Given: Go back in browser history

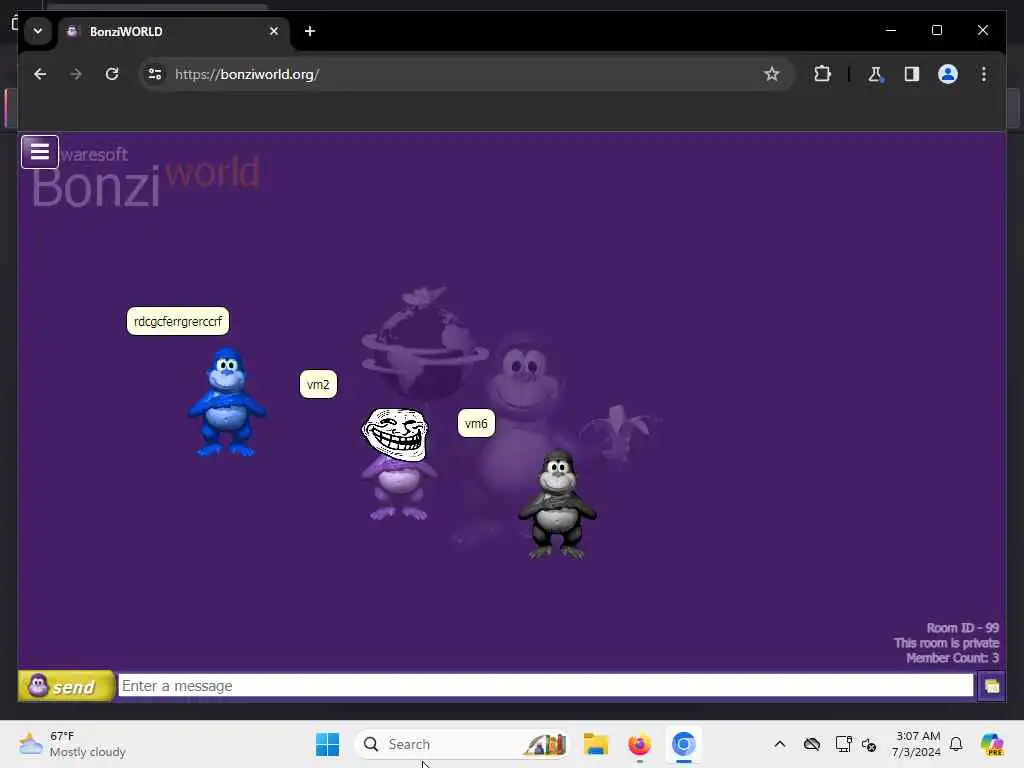Looking at the screenshot, I should click(x=40, y=74).
